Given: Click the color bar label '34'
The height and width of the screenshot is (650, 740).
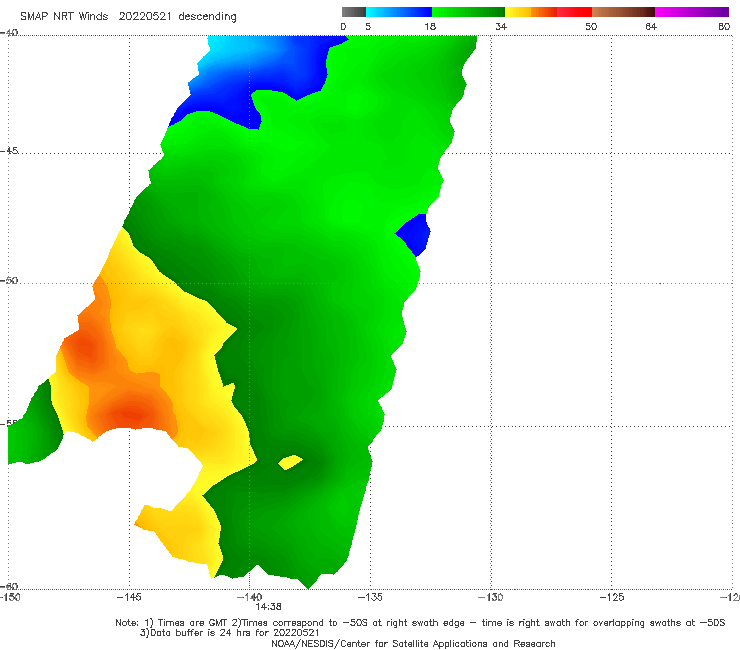Looking at the screenshot, I should (x=501, y=26).
